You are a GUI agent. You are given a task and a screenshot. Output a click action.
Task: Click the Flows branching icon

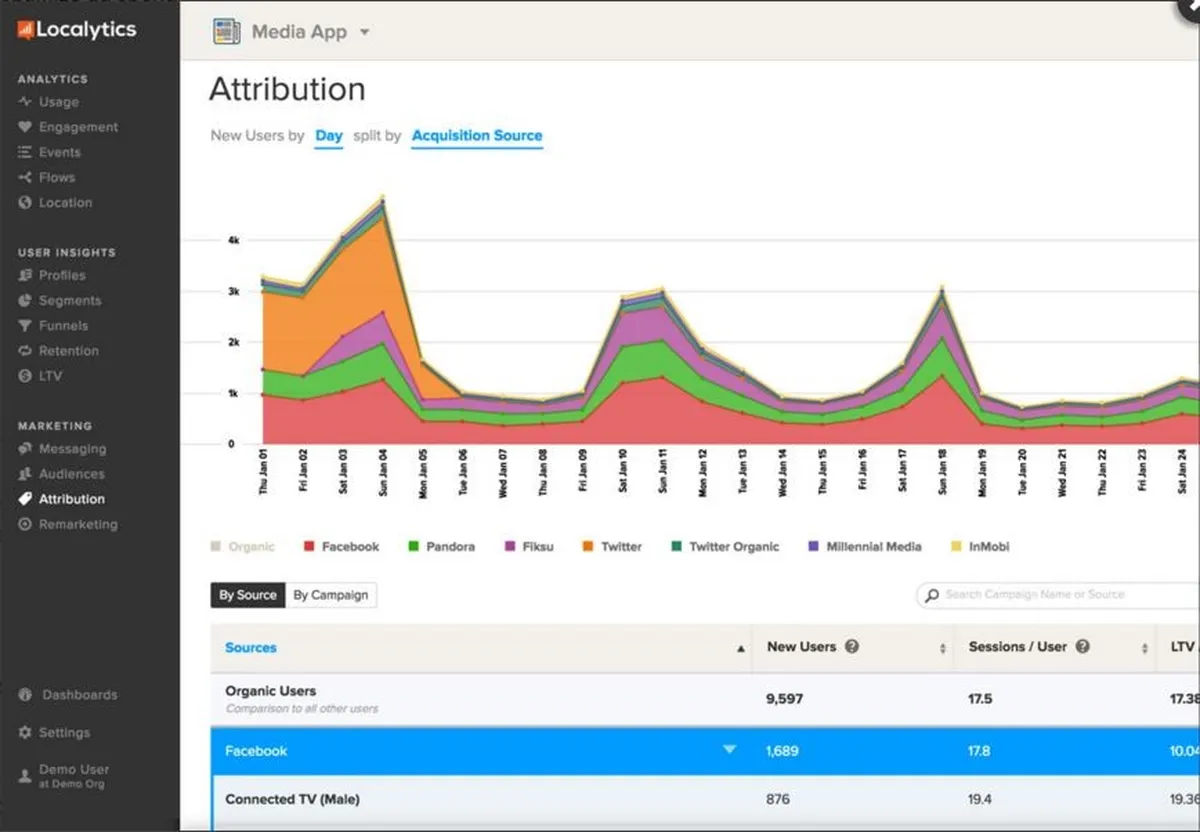[25, 177]
